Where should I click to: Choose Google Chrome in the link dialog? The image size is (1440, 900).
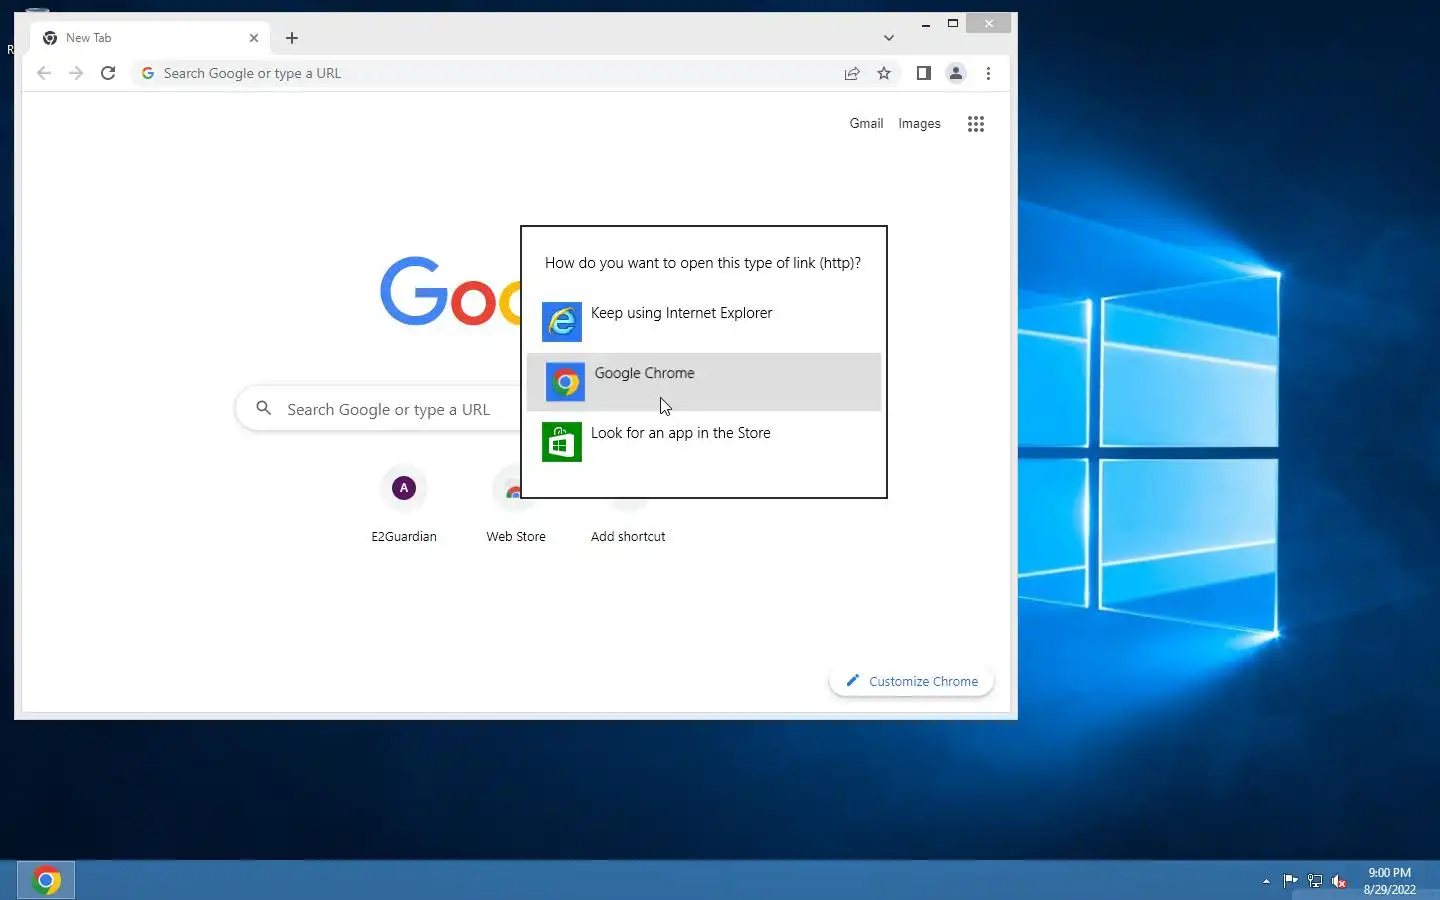click(x=704, y=382)
